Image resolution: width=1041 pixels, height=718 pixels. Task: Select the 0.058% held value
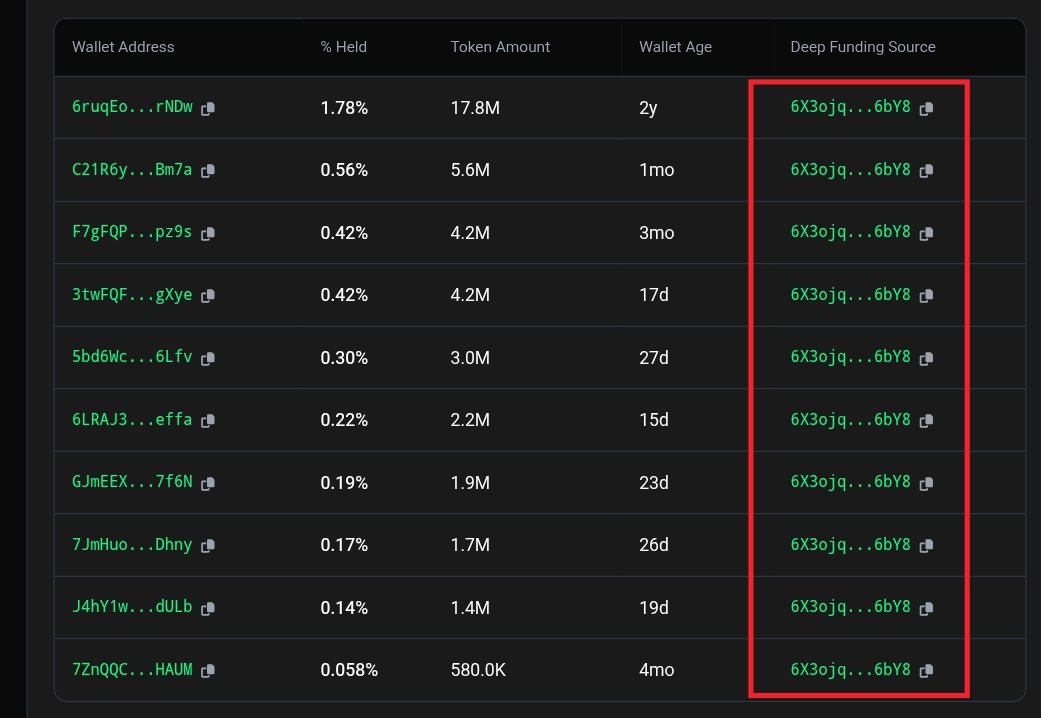point(349,670)
